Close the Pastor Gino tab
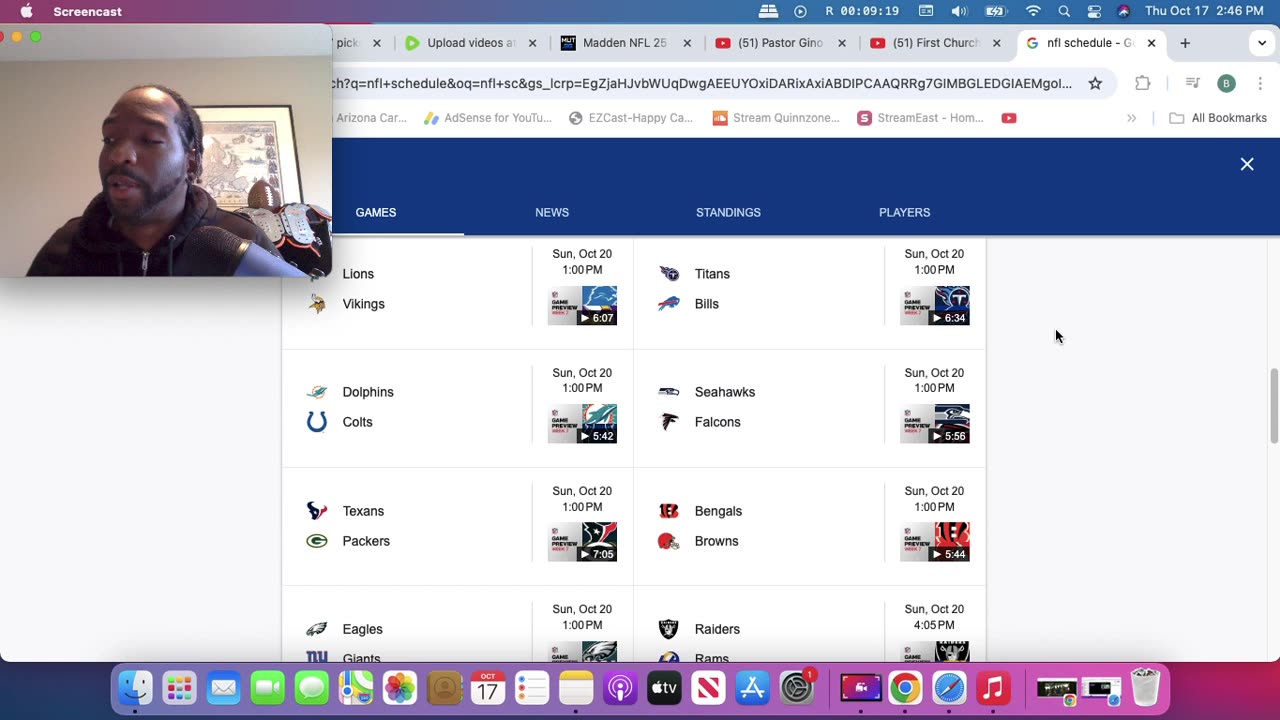Screen dimensions: 1280x720 (x=841, y=43)
